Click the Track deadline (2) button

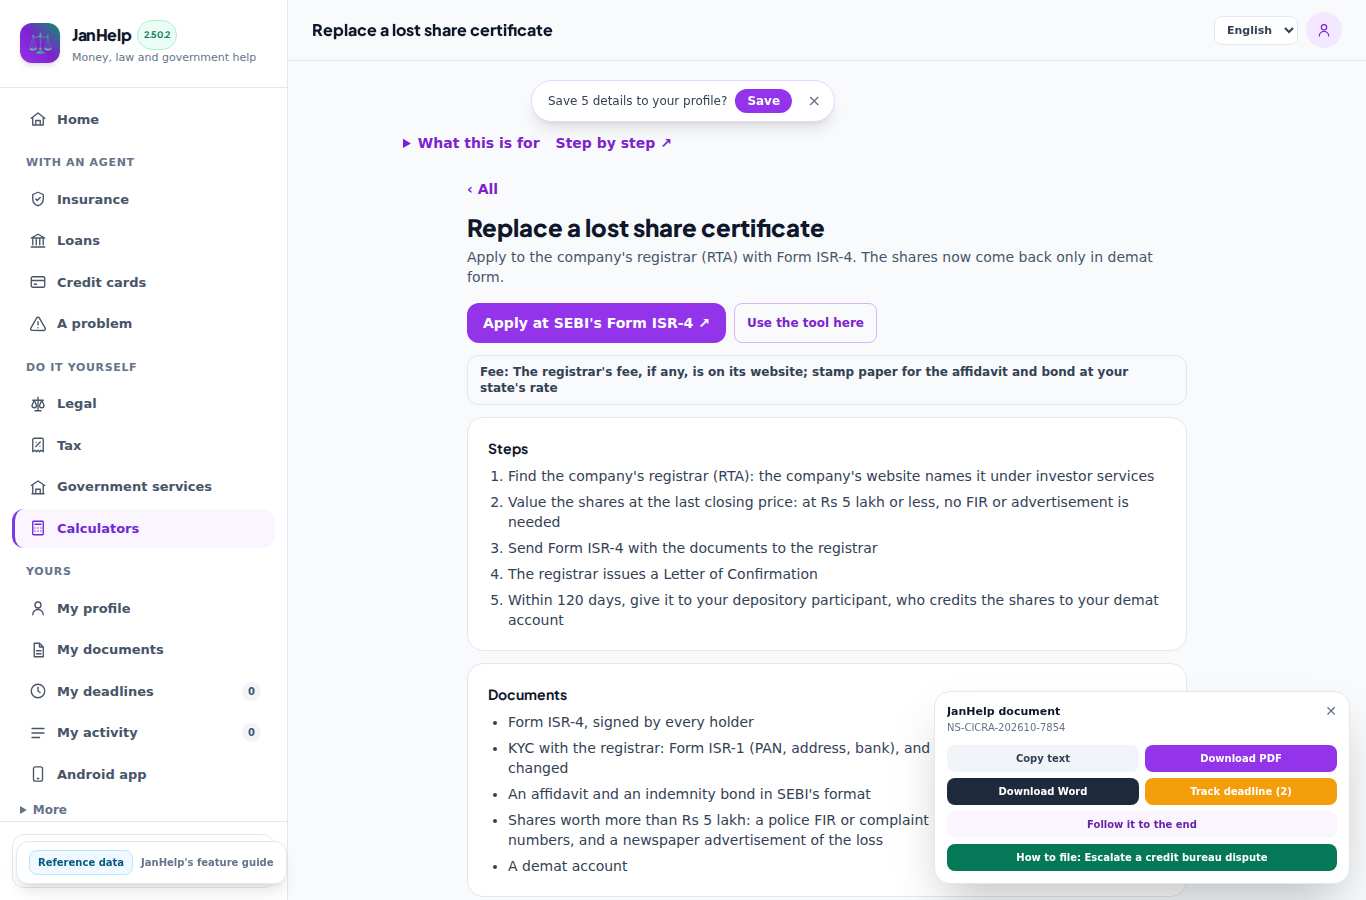[x=1241, y=791]
